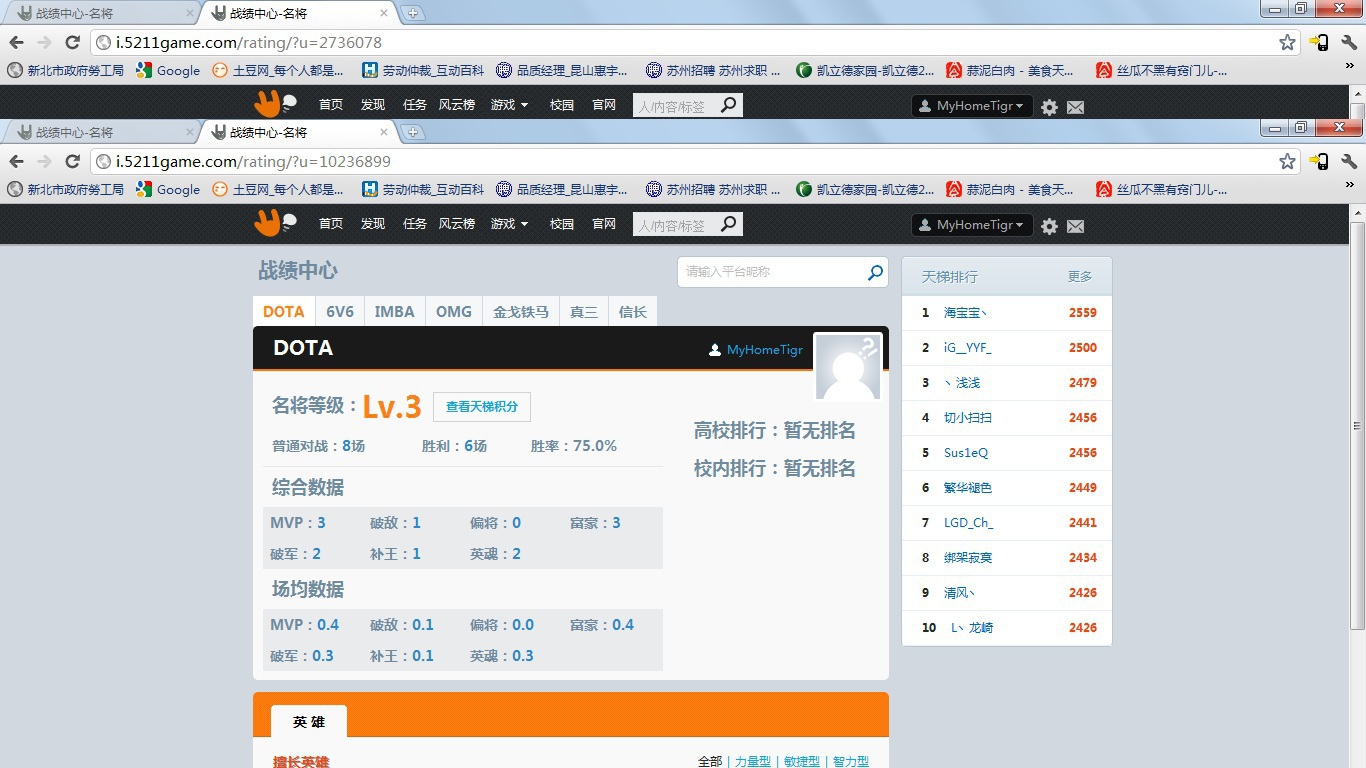1366x768 pixels.
Task: Click the MyHomeTigr link in the DOTA header
Action: tap(765, 350)
